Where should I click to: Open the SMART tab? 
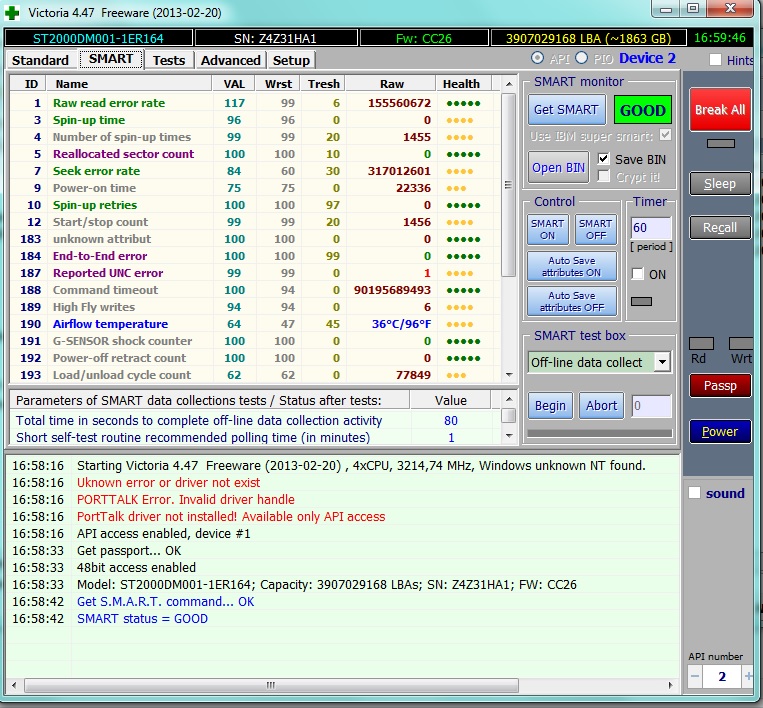tap(111, 59)
